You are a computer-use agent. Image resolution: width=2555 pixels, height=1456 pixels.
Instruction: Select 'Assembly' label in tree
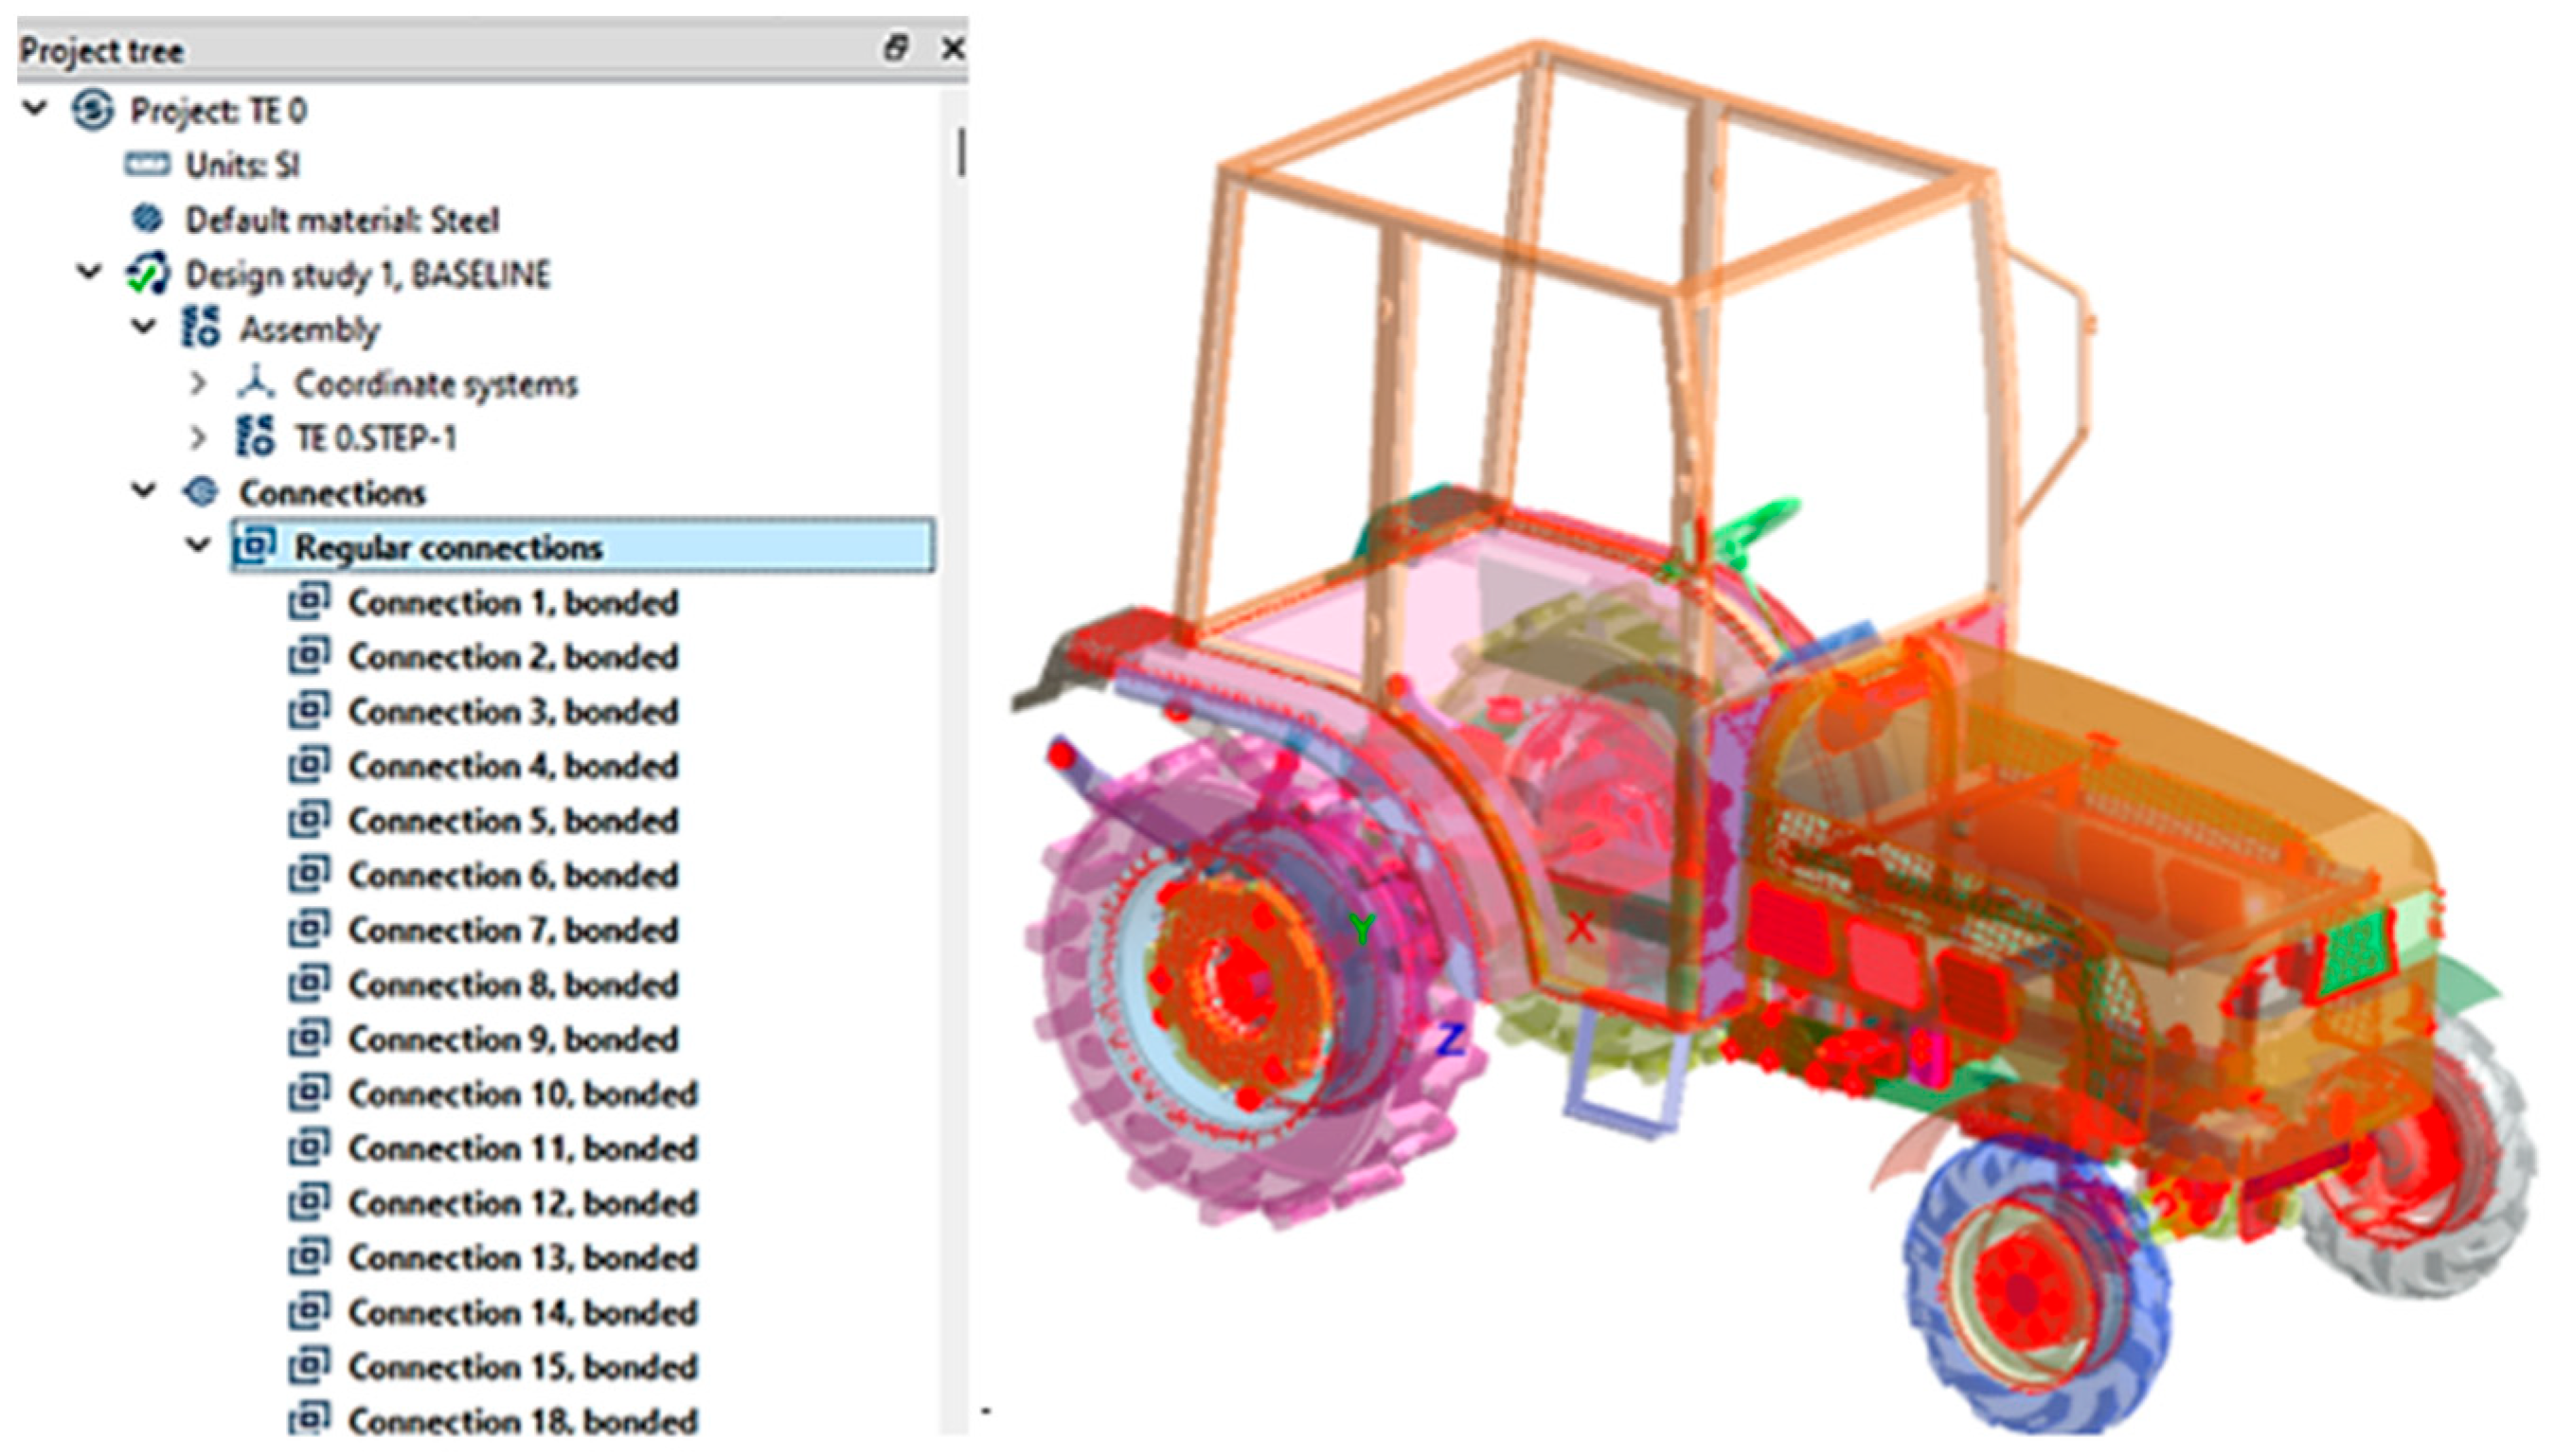tap(309, 329)
